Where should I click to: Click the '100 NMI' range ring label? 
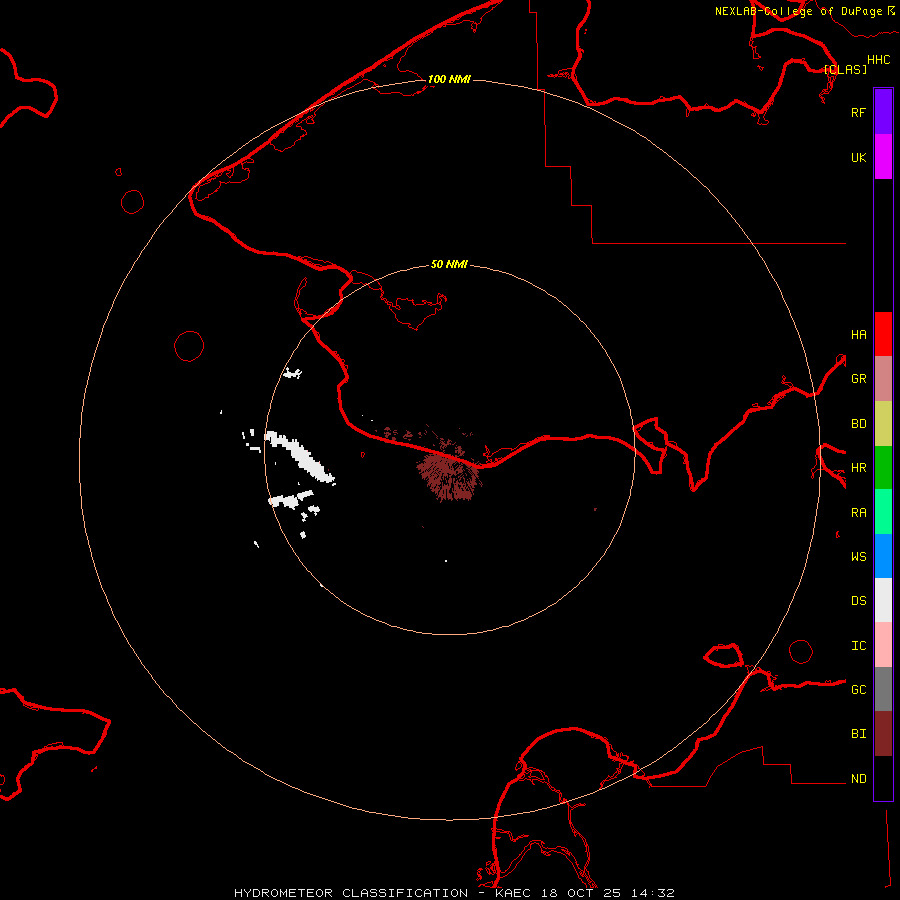[449, 79]
